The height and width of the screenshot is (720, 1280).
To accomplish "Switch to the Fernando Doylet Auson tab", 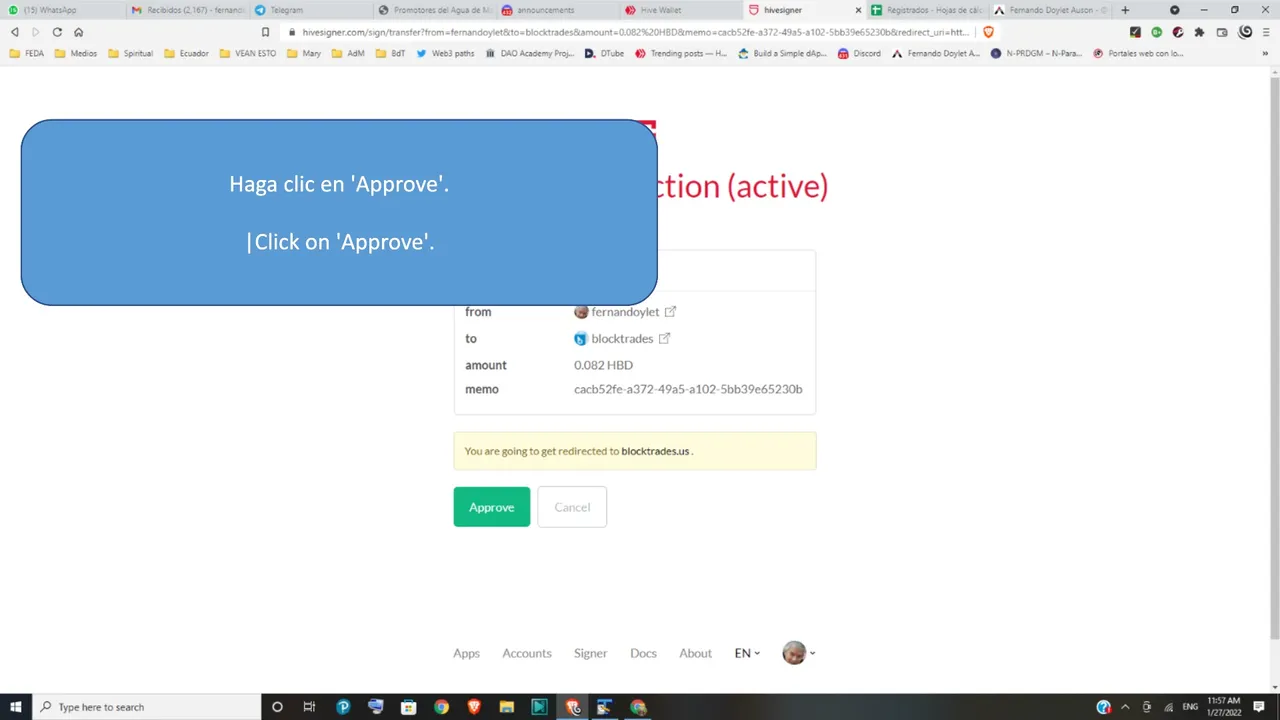I will [x=1052, y=10].
